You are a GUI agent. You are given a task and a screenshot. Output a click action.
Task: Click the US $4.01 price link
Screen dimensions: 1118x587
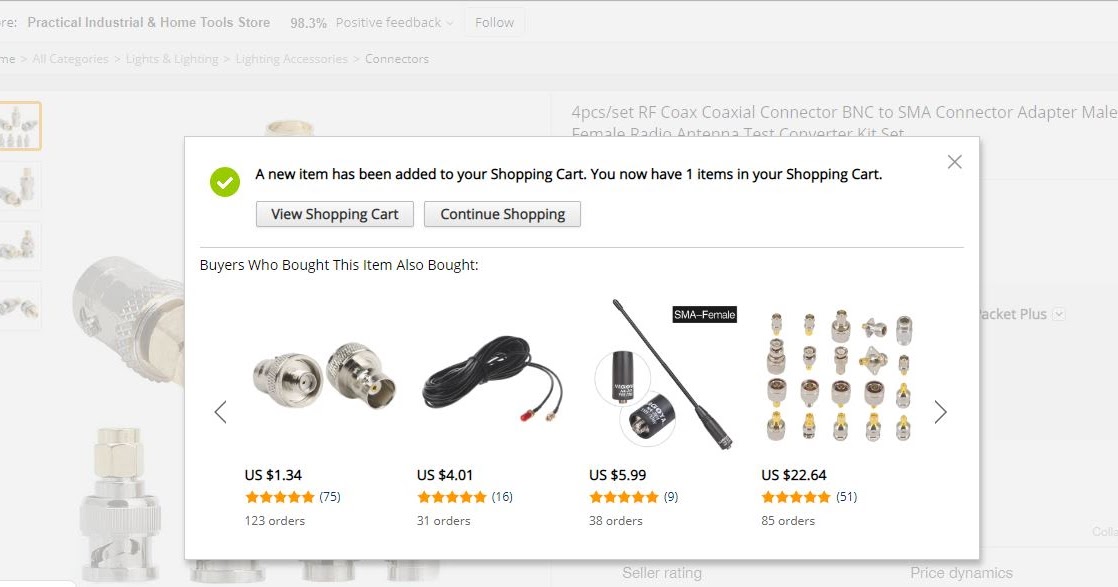click(x=445, y=475)
